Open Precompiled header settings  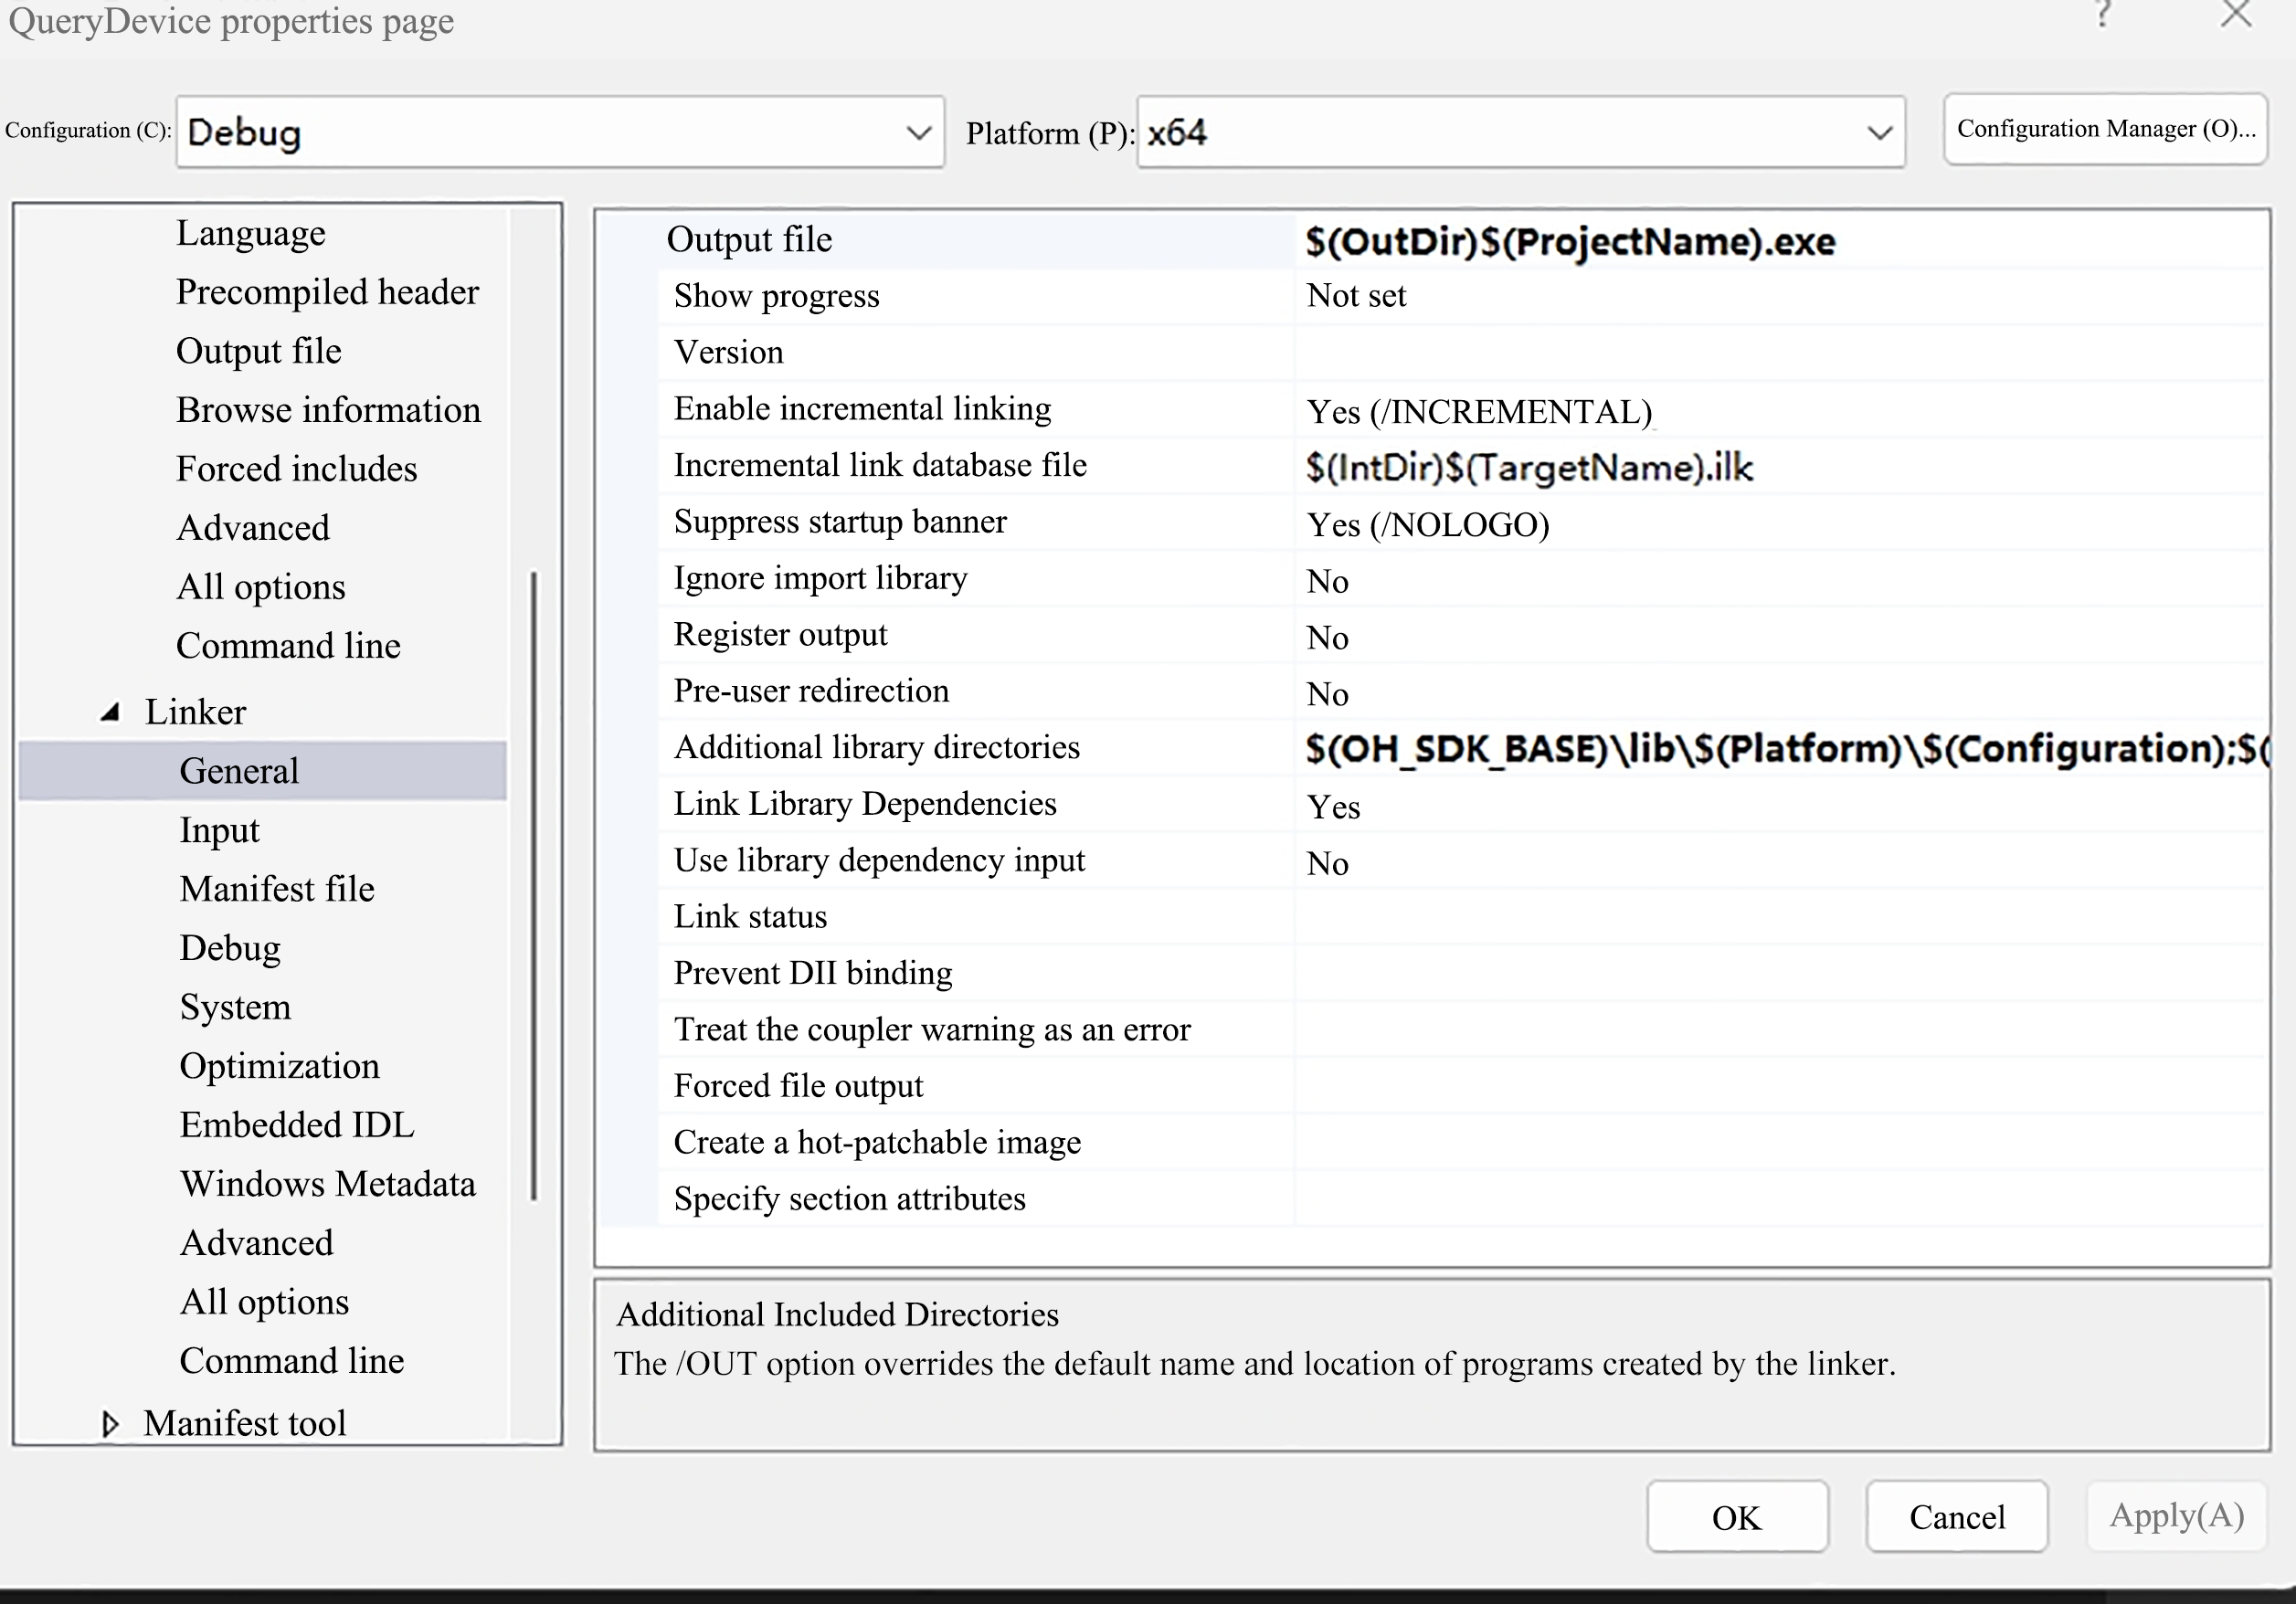click(327, 292)
